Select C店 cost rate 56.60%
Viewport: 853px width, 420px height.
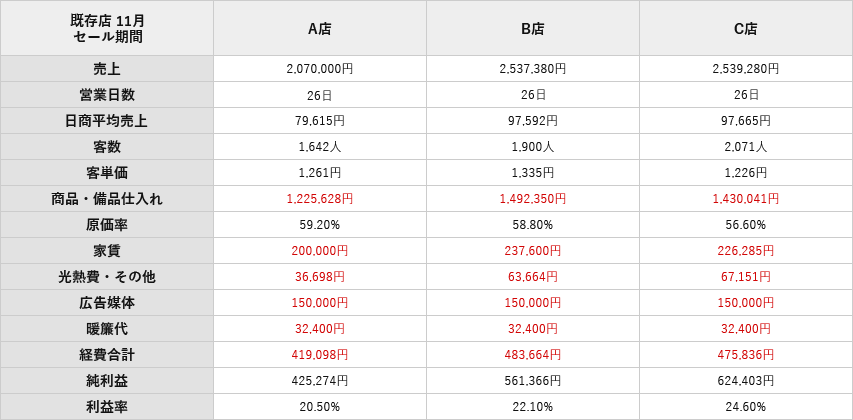746,225
